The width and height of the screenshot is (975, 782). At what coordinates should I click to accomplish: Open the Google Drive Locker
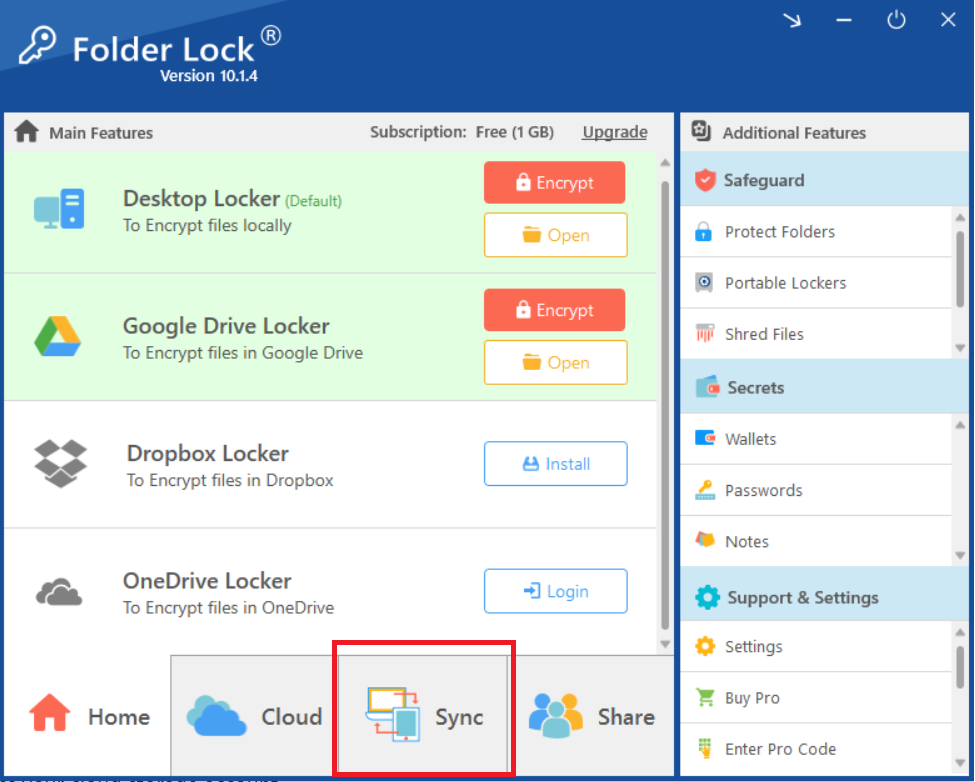[x=556, y=362]
